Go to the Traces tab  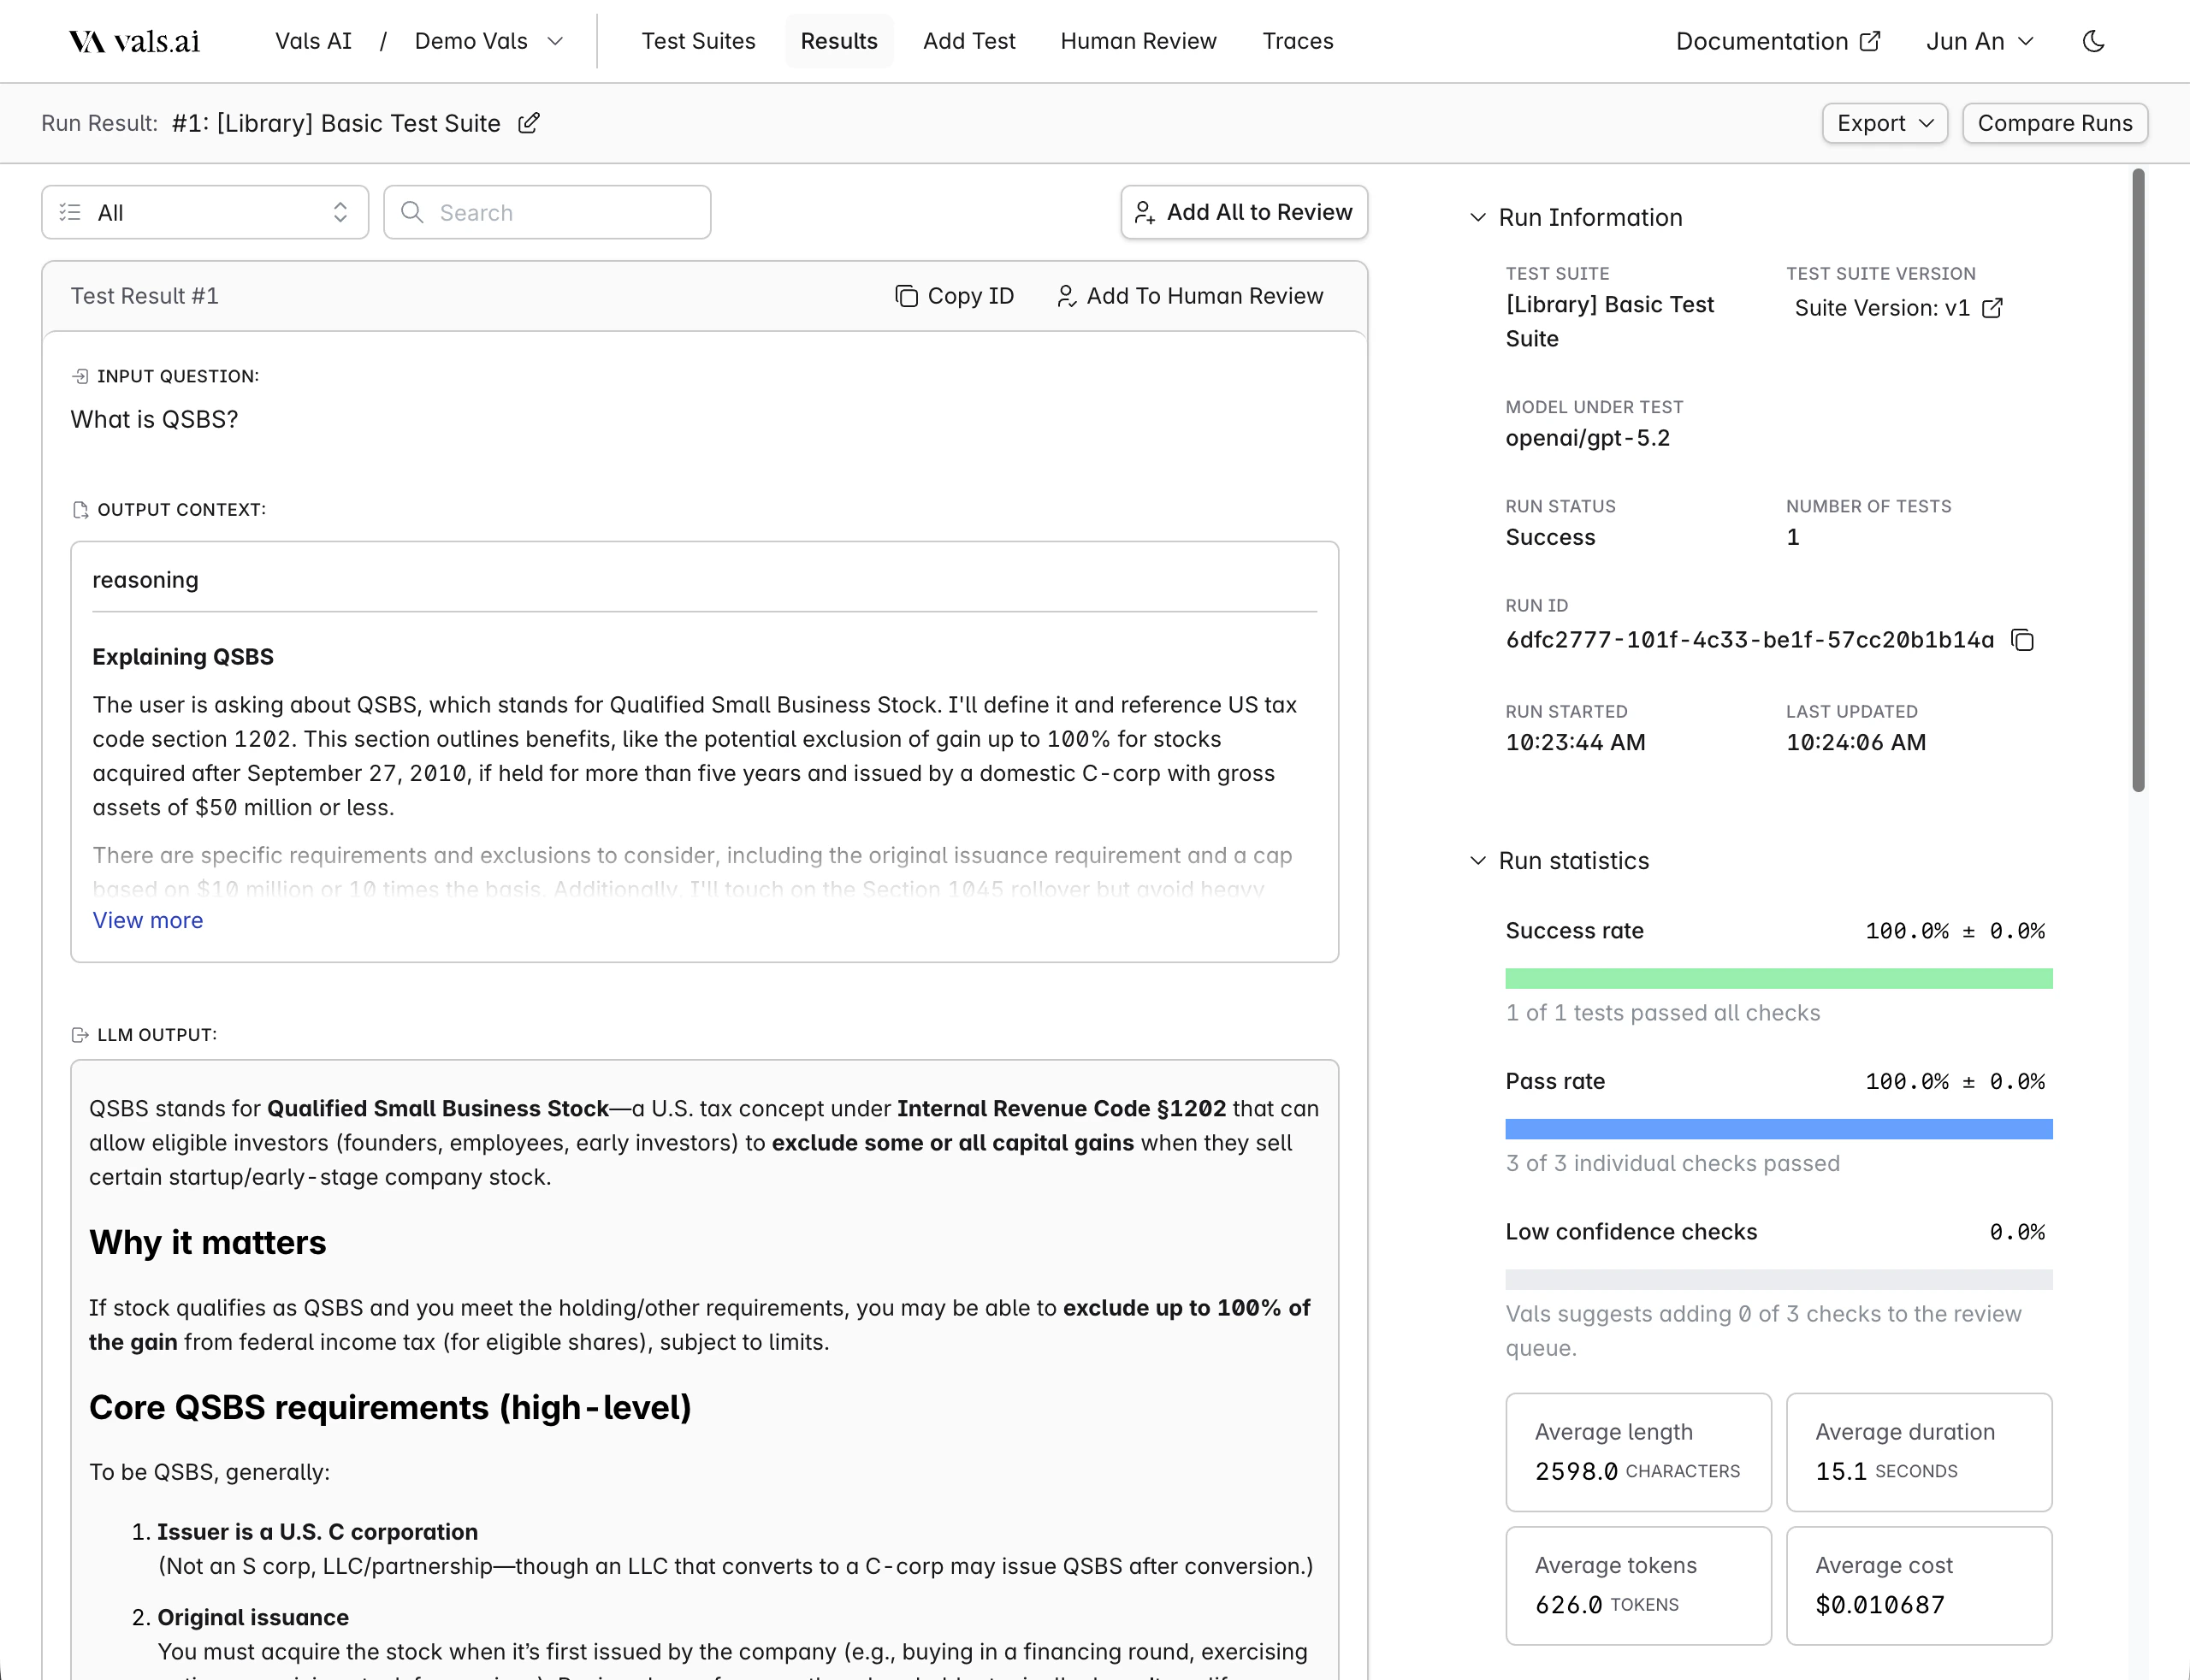[x=1297, y=41]
